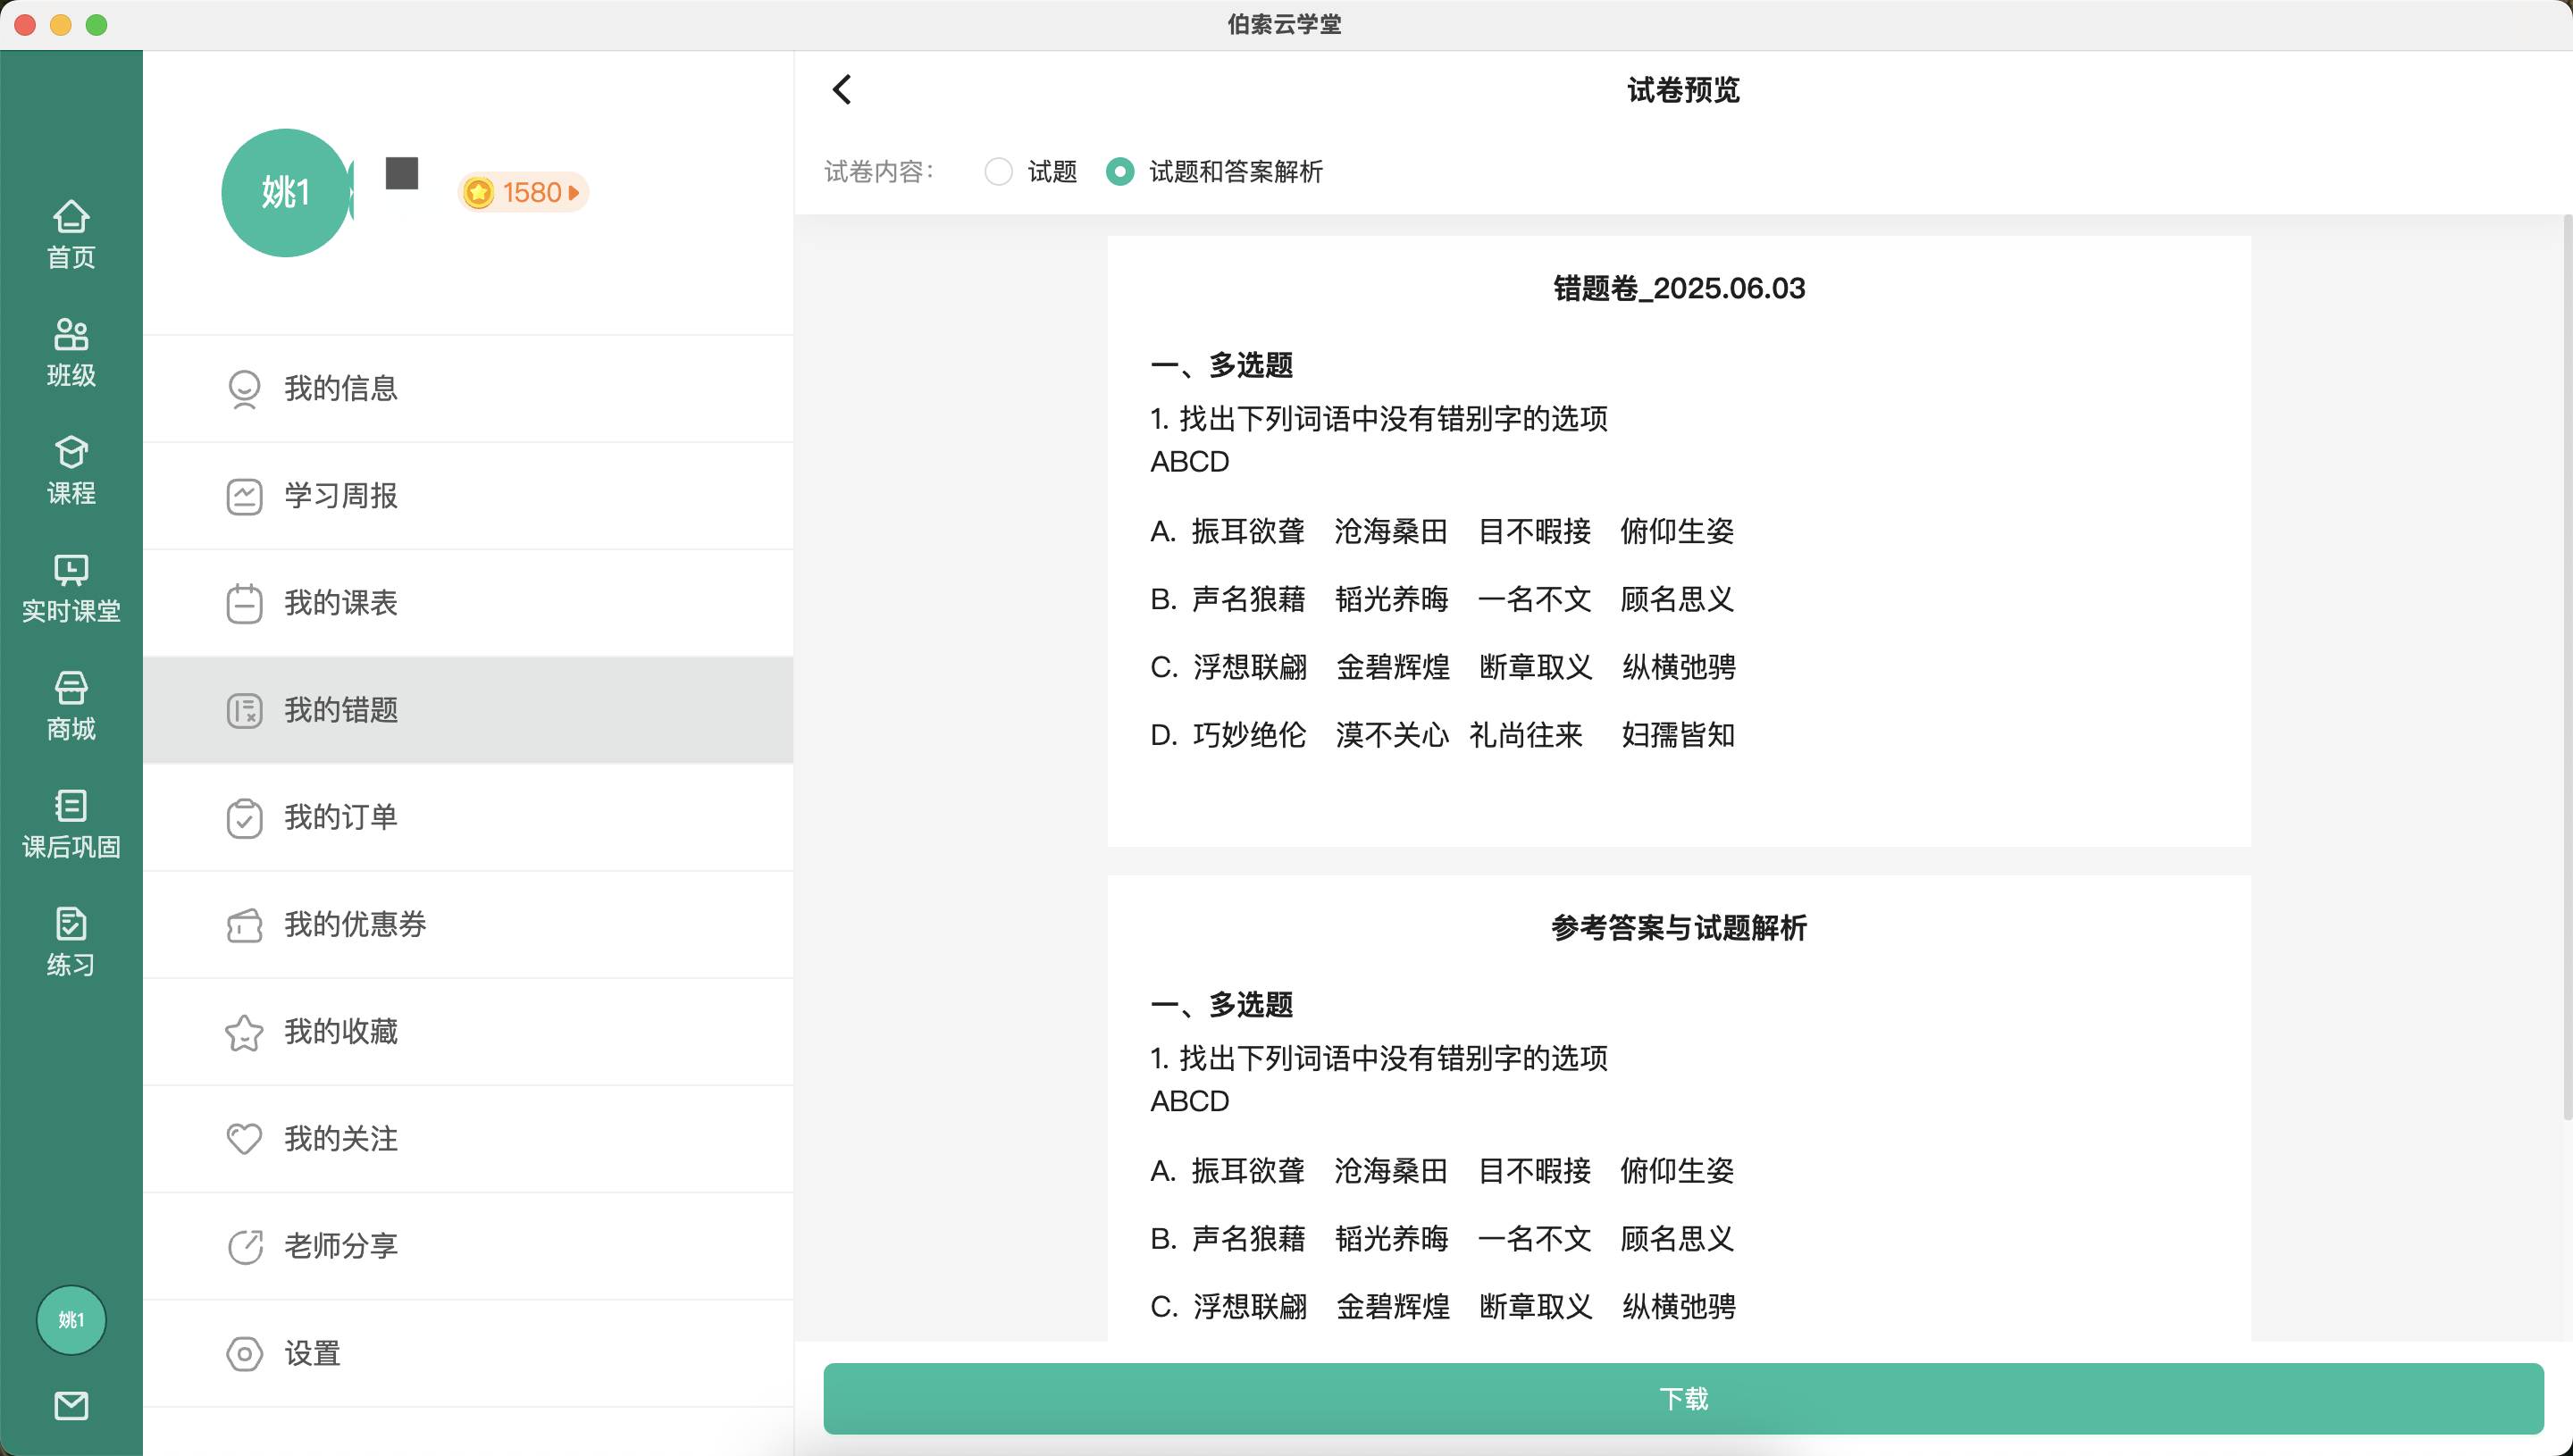
Task: Click the 我的错题 list icon
Action: coord(244,710)
